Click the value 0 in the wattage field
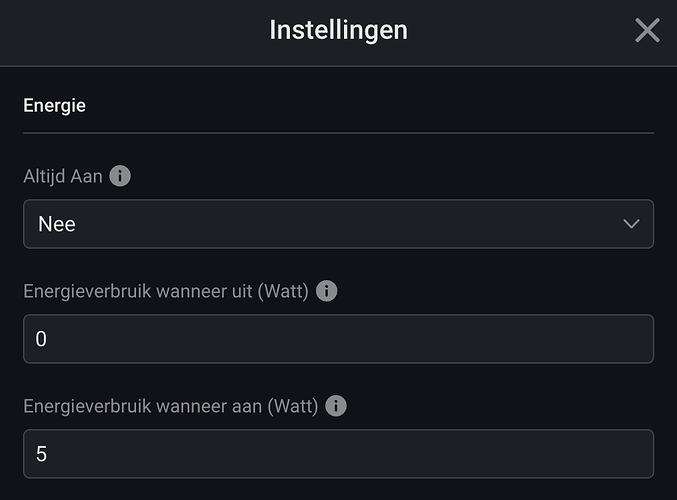Screen dimensions: 677x500 pos(41,339)
